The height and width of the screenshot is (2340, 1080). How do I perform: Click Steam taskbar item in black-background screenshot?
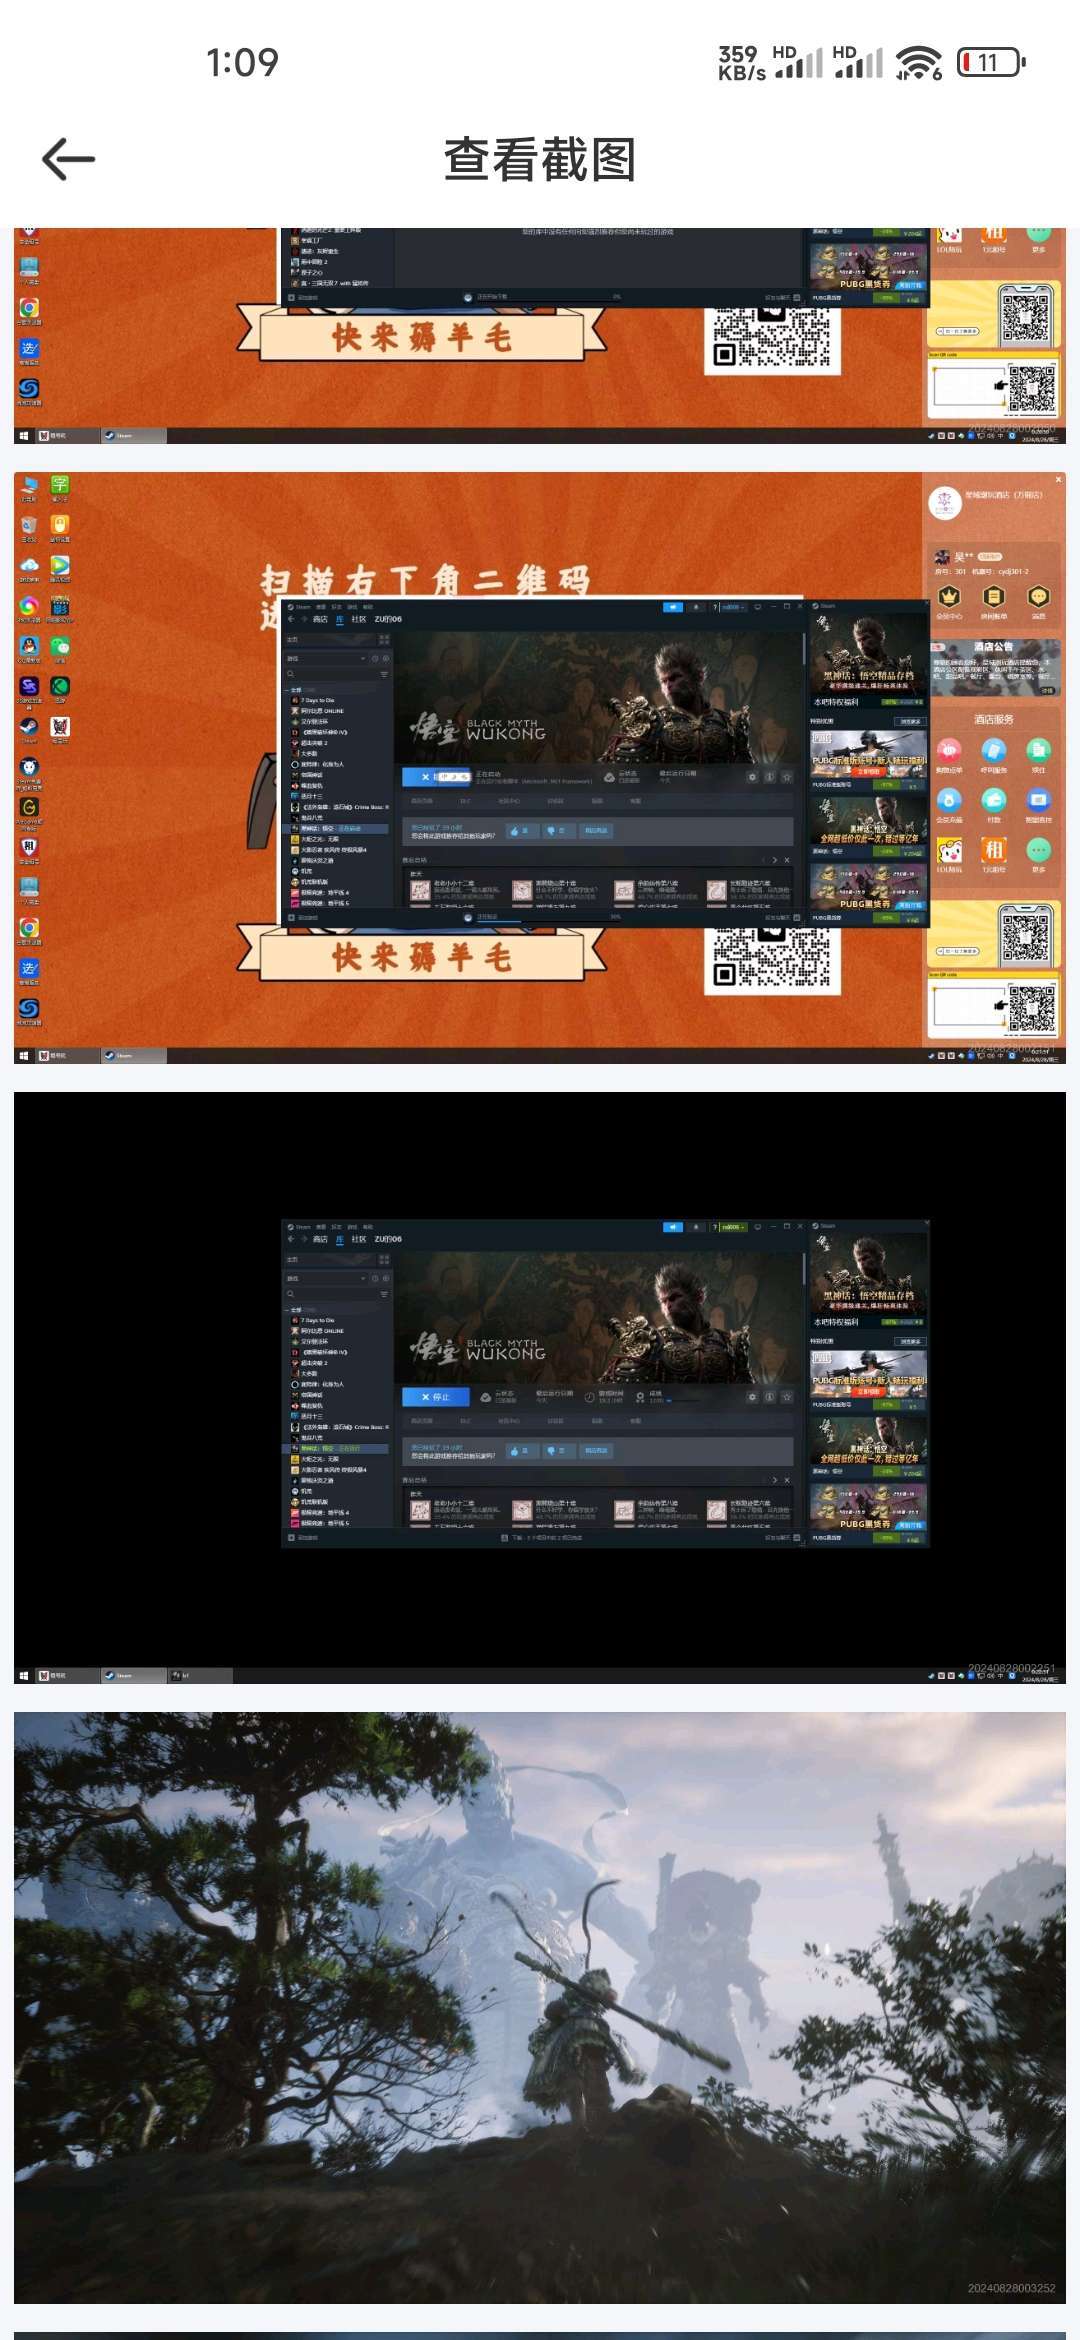[x=133, y=1675]
